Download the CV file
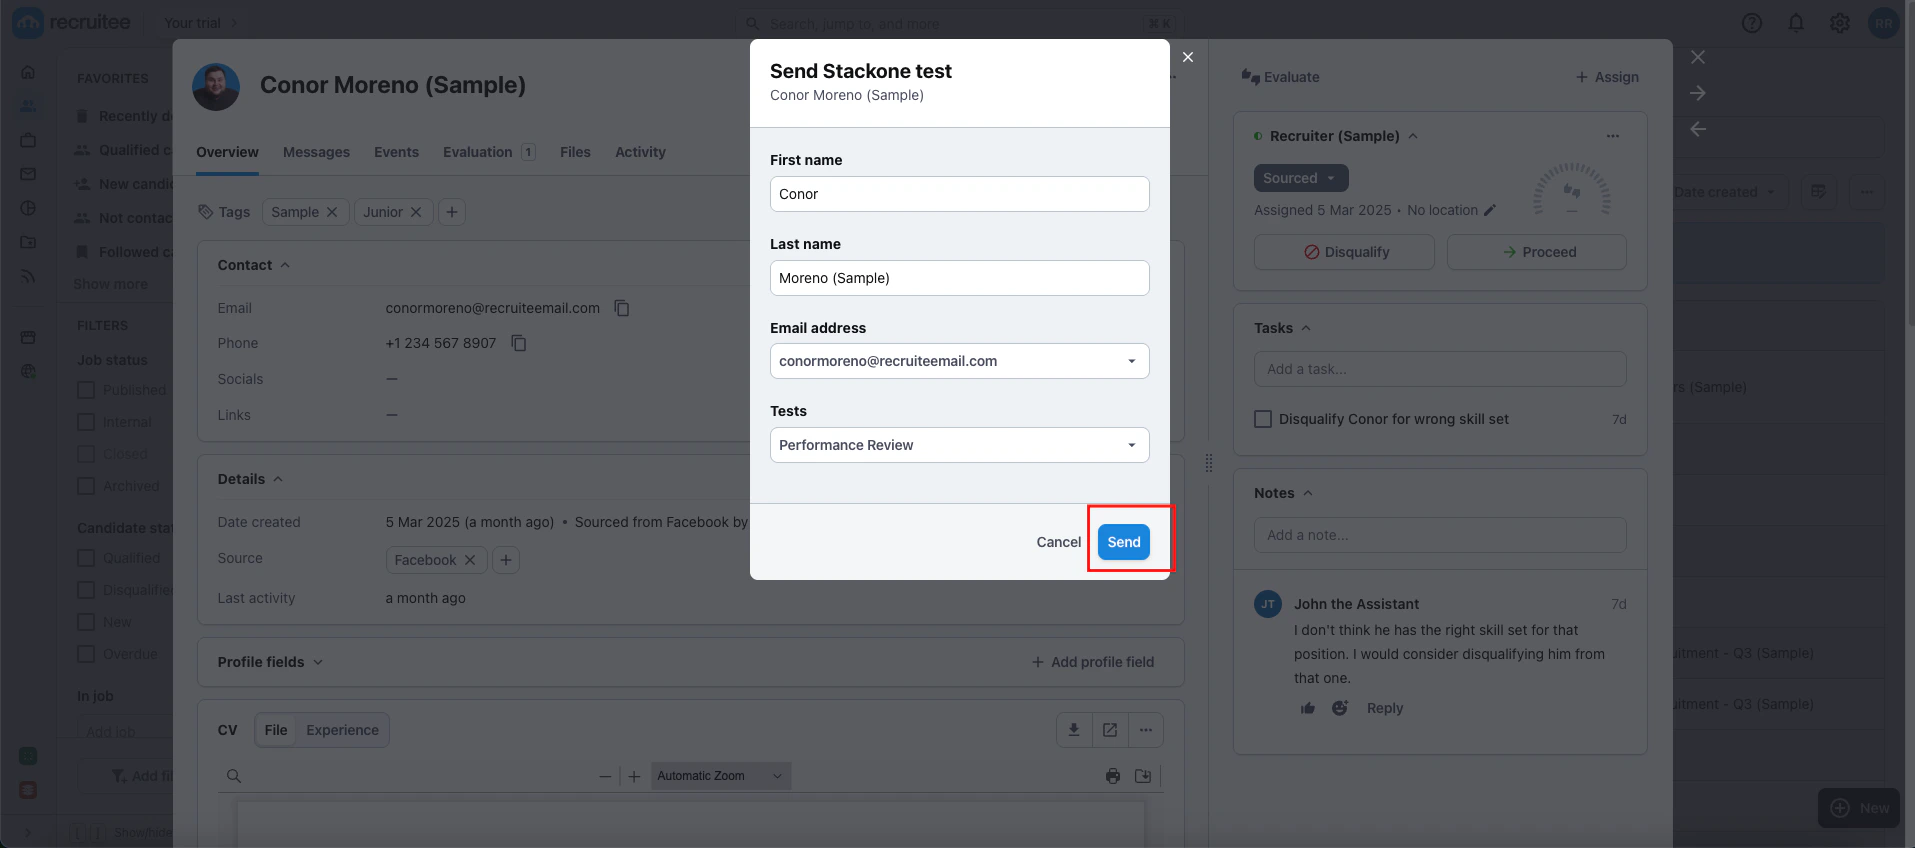 [1074, 730]
